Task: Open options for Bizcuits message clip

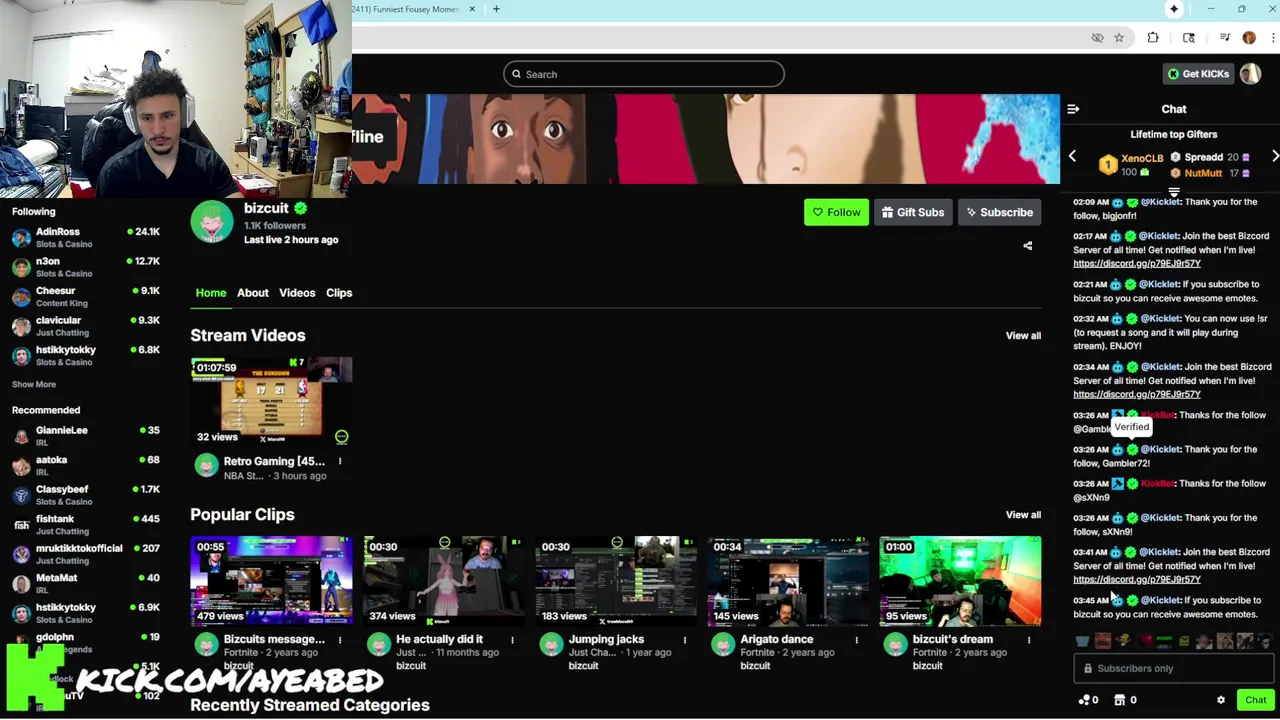Action: [340, 639]
